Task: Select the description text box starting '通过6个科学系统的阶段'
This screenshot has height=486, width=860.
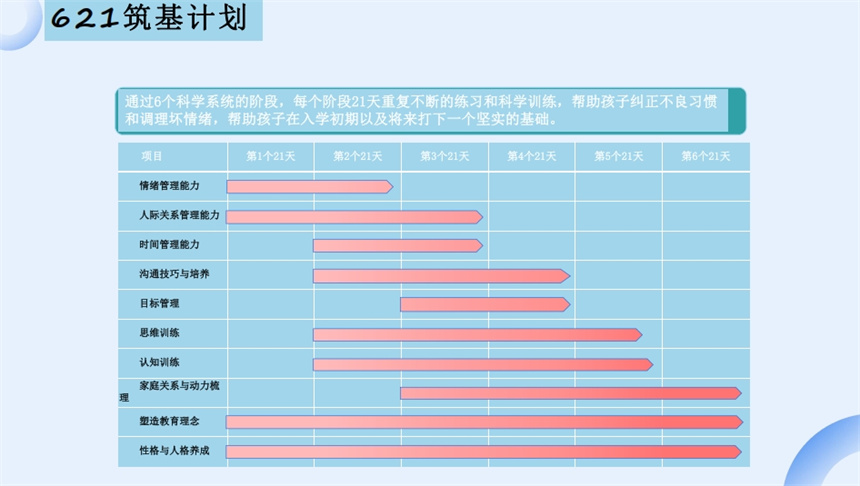Action: [x=431, y=111]
